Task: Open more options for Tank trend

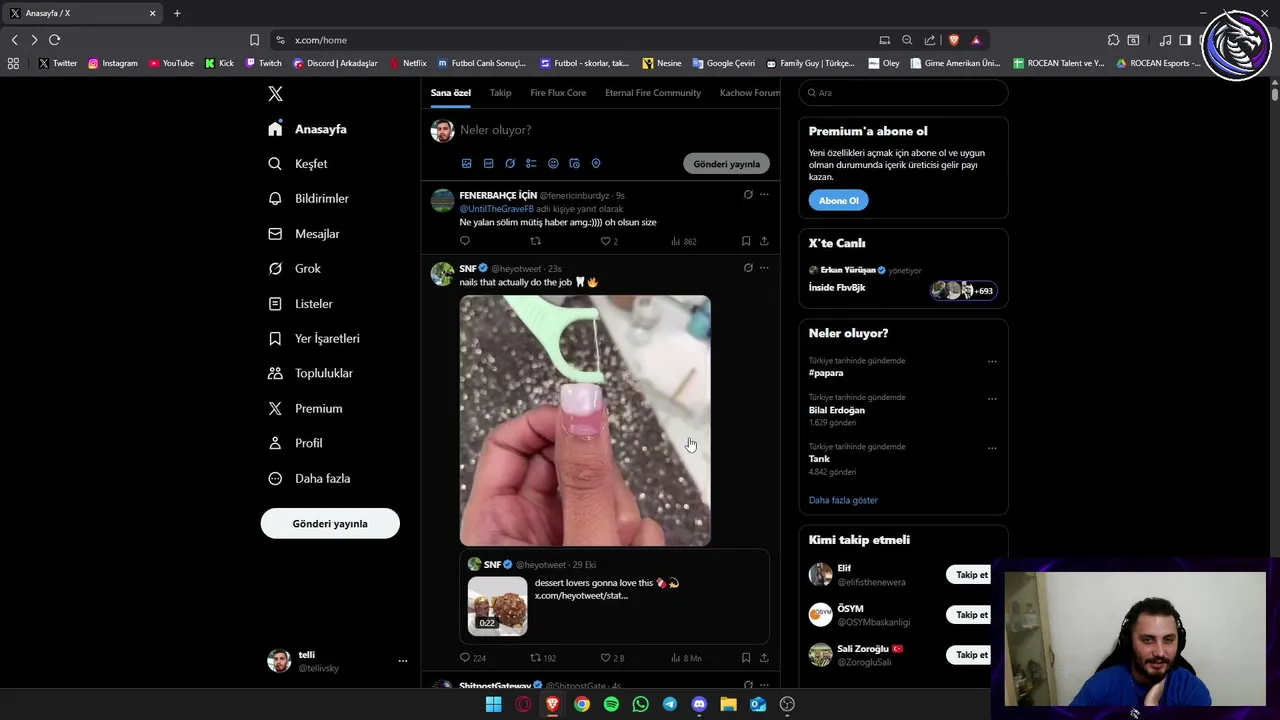Action: [992, 447]
